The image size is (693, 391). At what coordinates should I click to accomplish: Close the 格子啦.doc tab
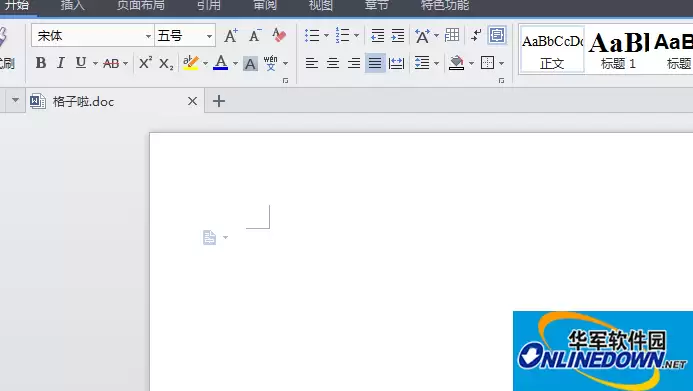pyautogui.click(x=192, y=101)
